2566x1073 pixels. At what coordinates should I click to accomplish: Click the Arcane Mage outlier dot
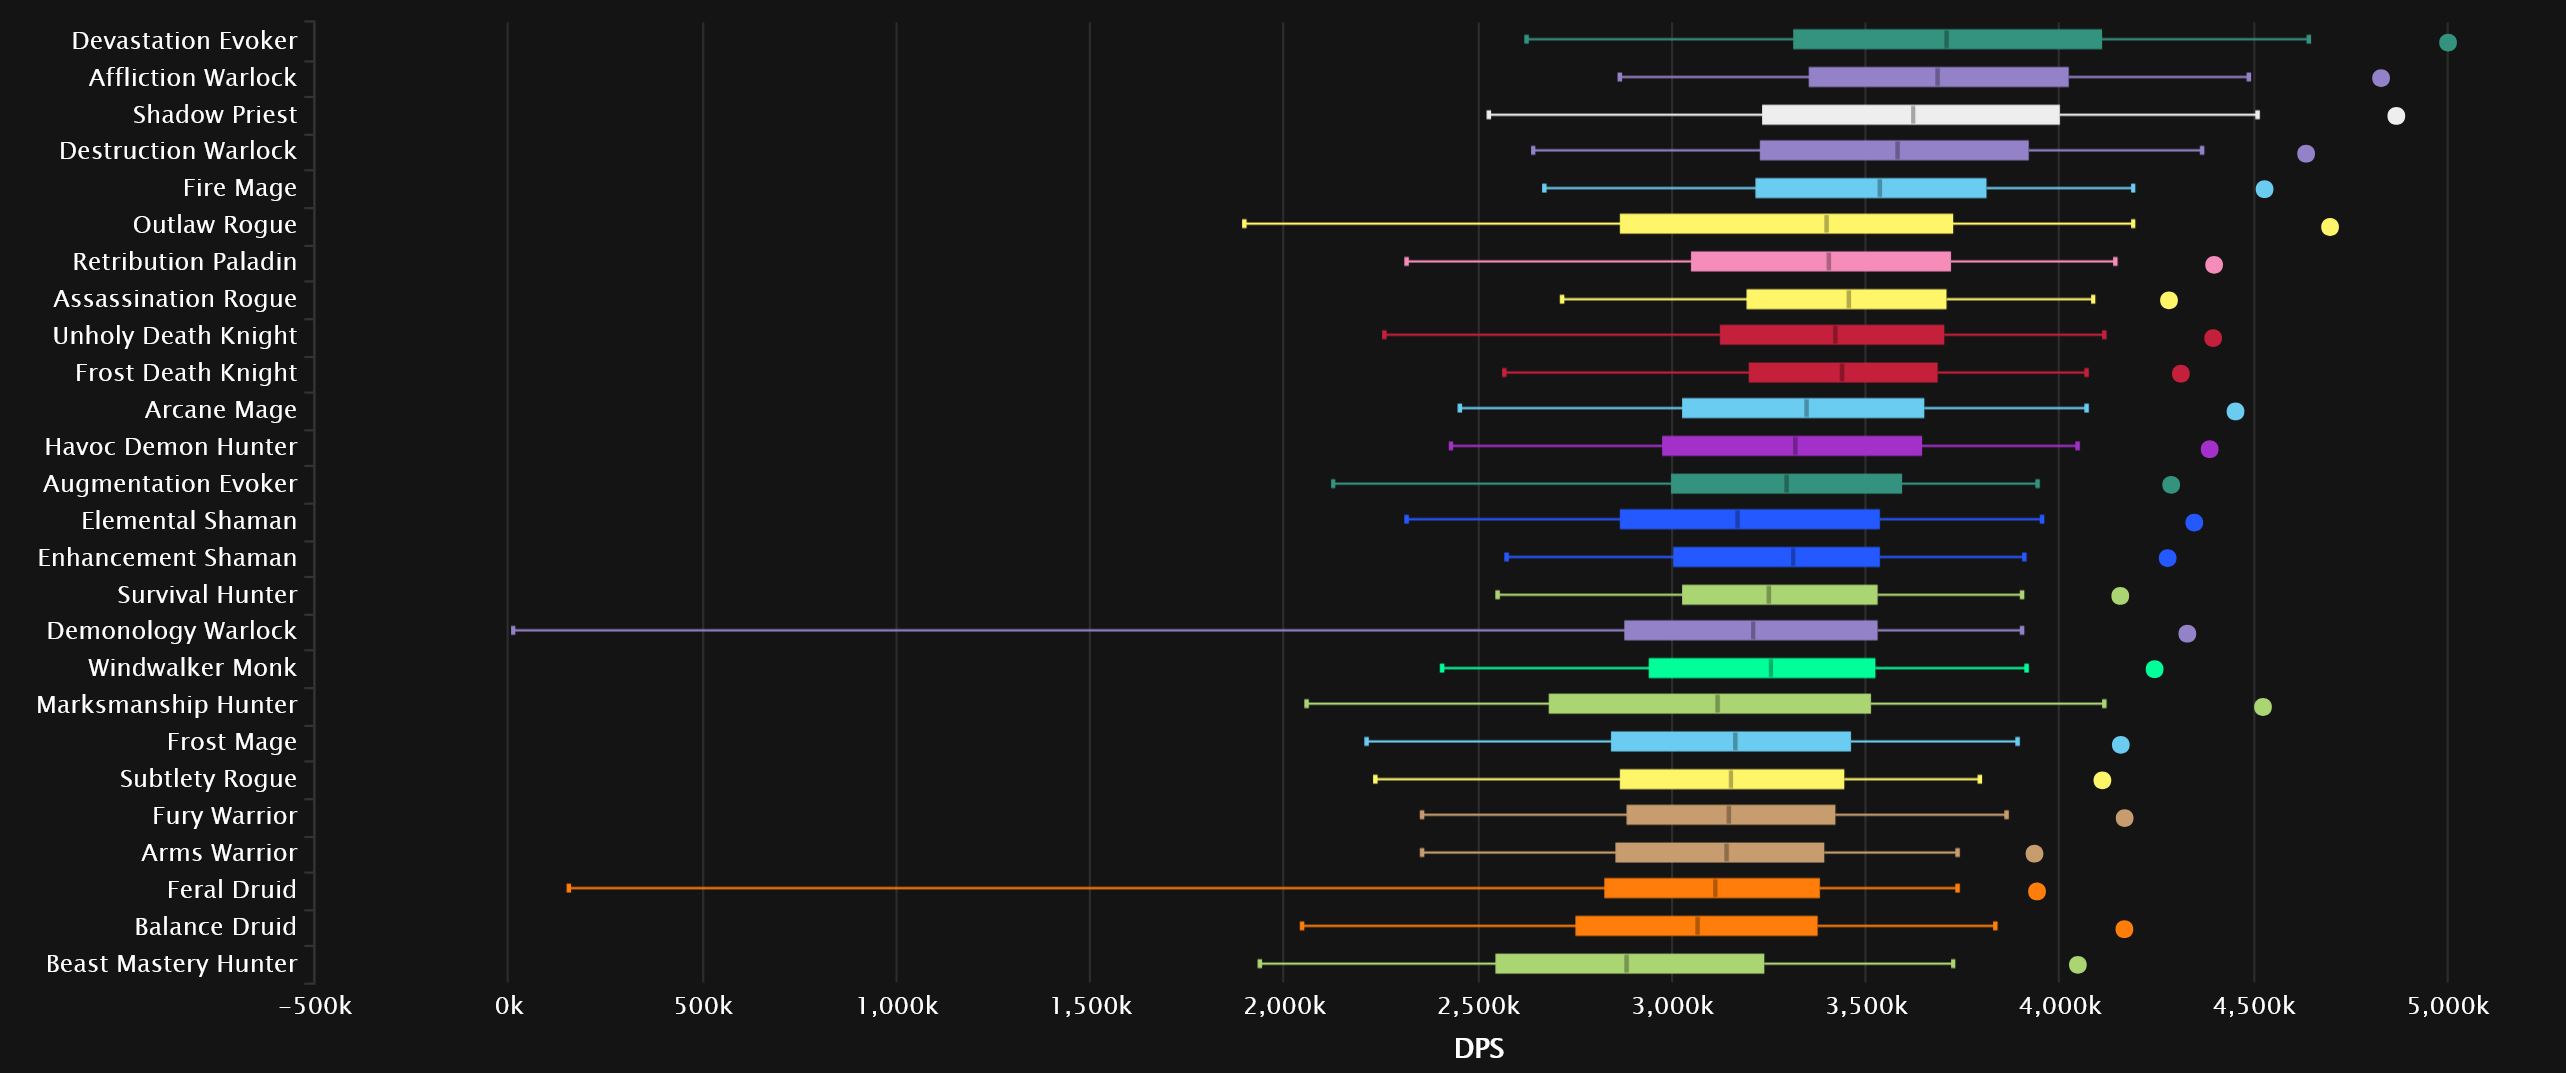[x=2235, y=411]
